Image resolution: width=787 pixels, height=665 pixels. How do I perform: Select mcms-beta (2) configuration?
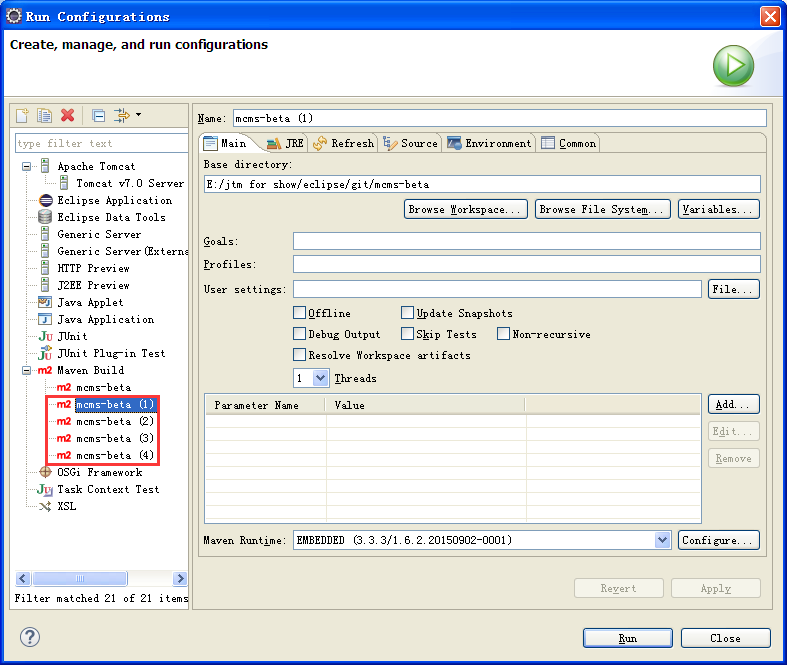coord(115,422)
